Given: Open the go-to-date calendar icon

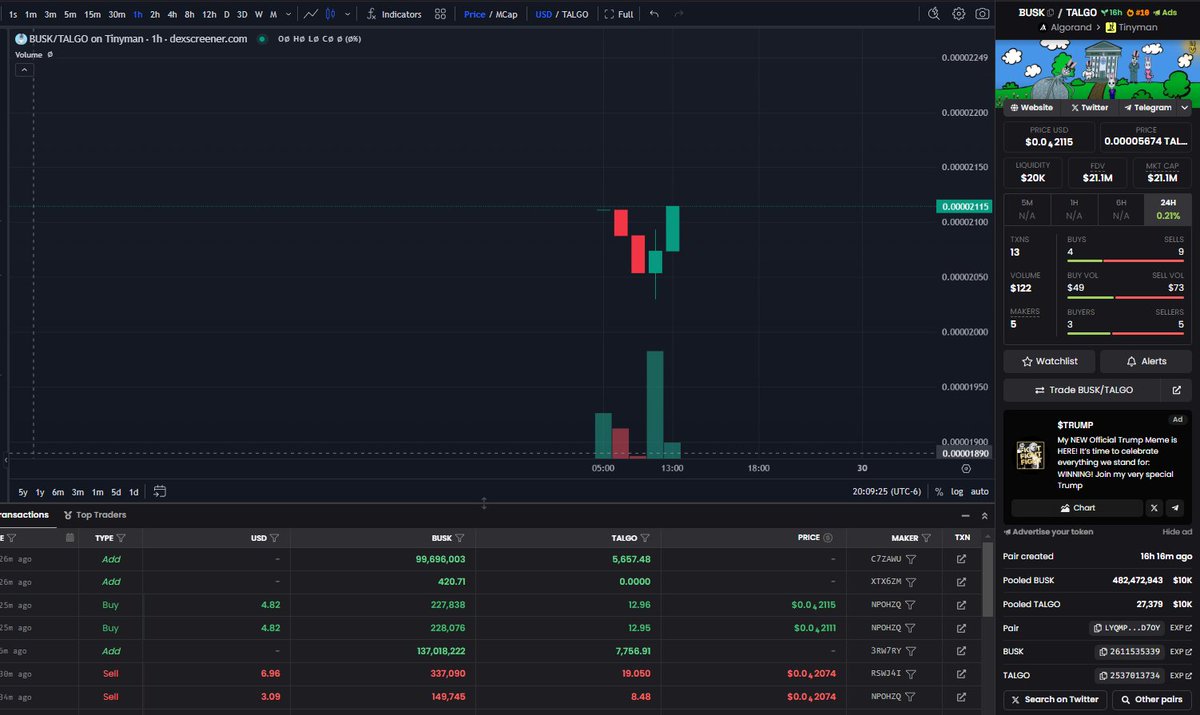Looking at the screenshot, I should click(159, 491).
